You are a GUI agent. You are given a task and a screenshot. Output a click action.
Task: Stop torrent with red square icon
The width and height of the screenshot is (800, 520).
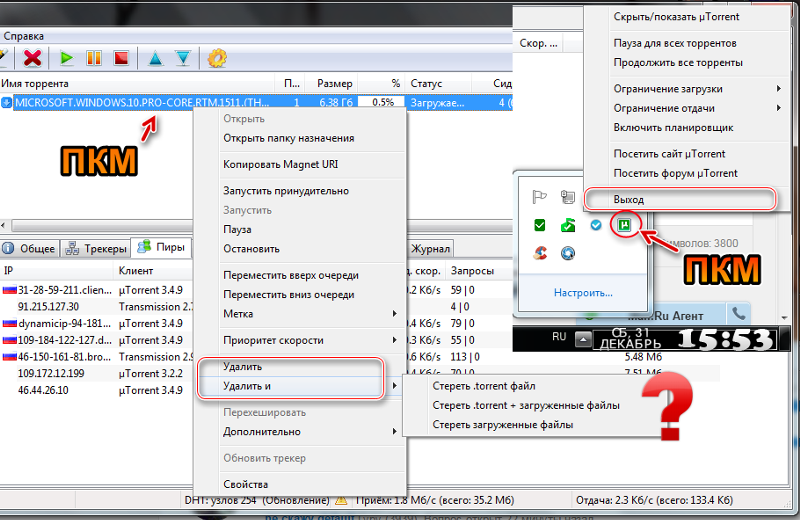pos(121,58)
